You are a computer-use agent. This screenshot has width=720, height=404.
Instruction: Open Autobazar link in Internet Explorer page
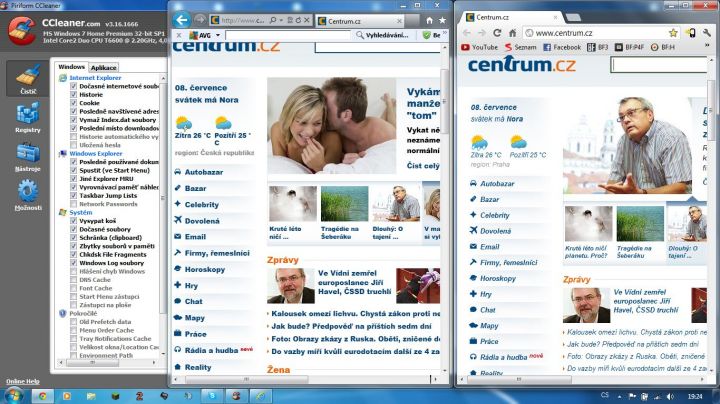(204, 172)
